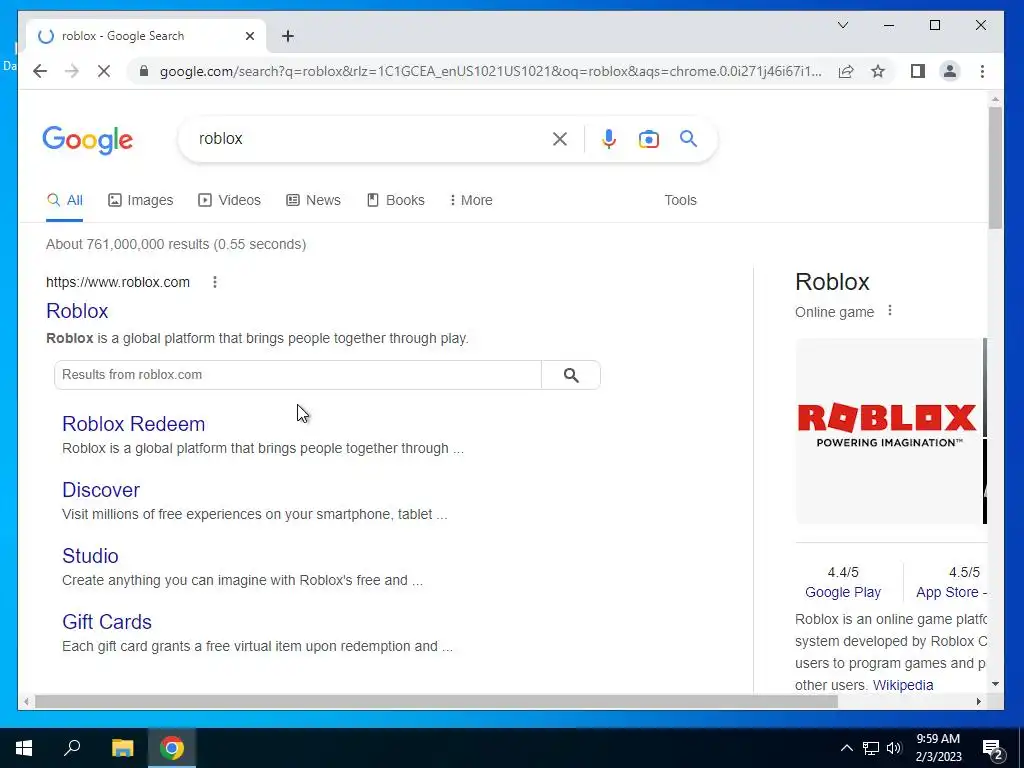Open the taskbar clock showing 9:59 AM

point(938,748)
